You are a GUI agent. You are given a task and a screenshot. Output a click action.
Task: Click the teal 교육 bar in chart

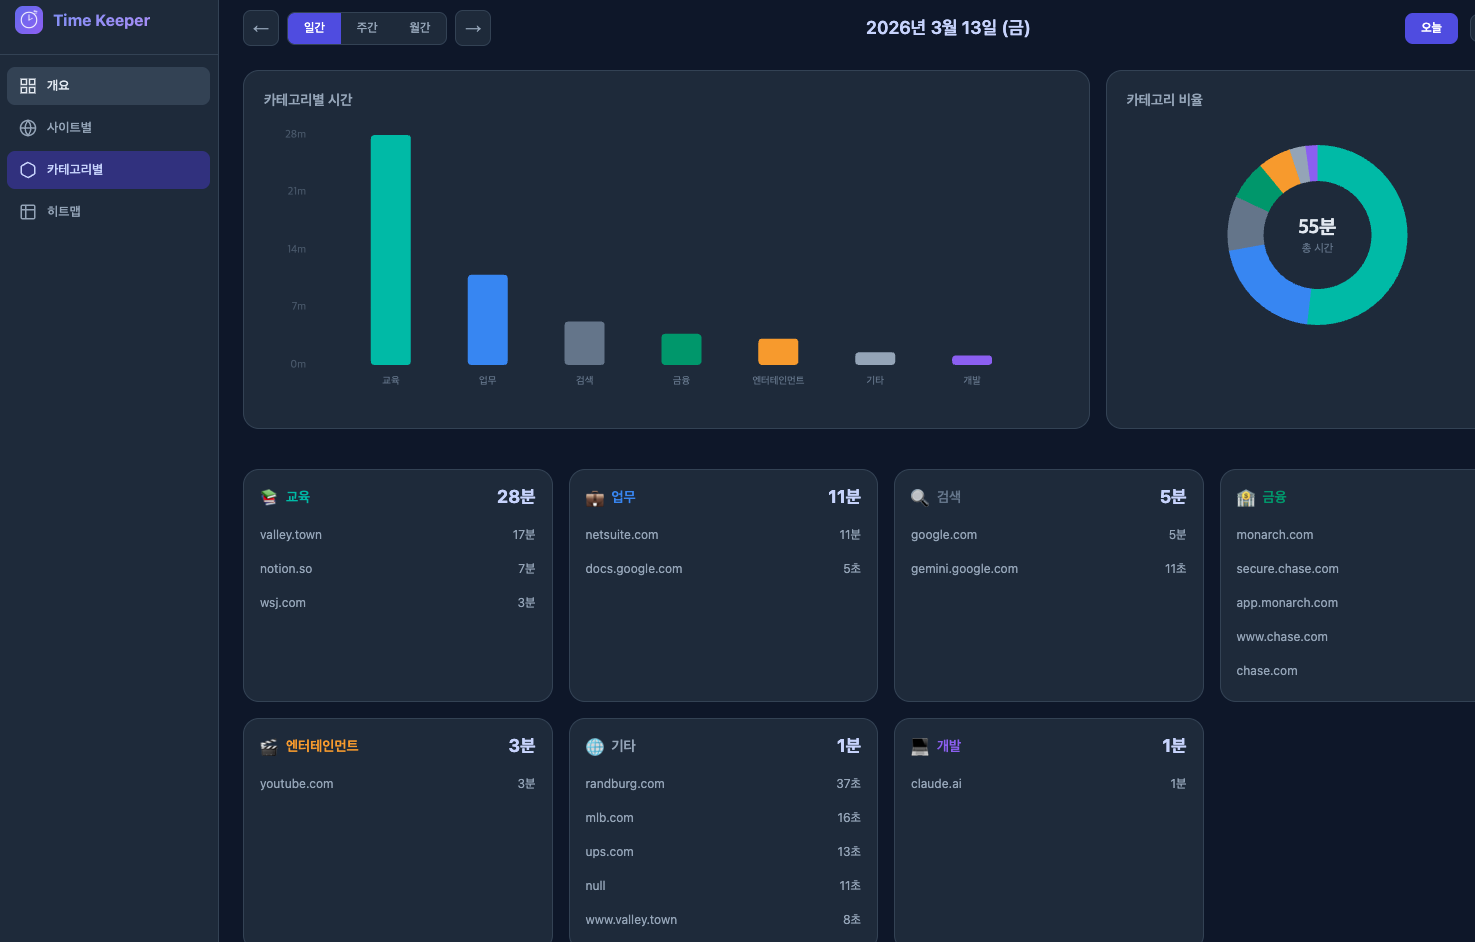pos(391,250)
